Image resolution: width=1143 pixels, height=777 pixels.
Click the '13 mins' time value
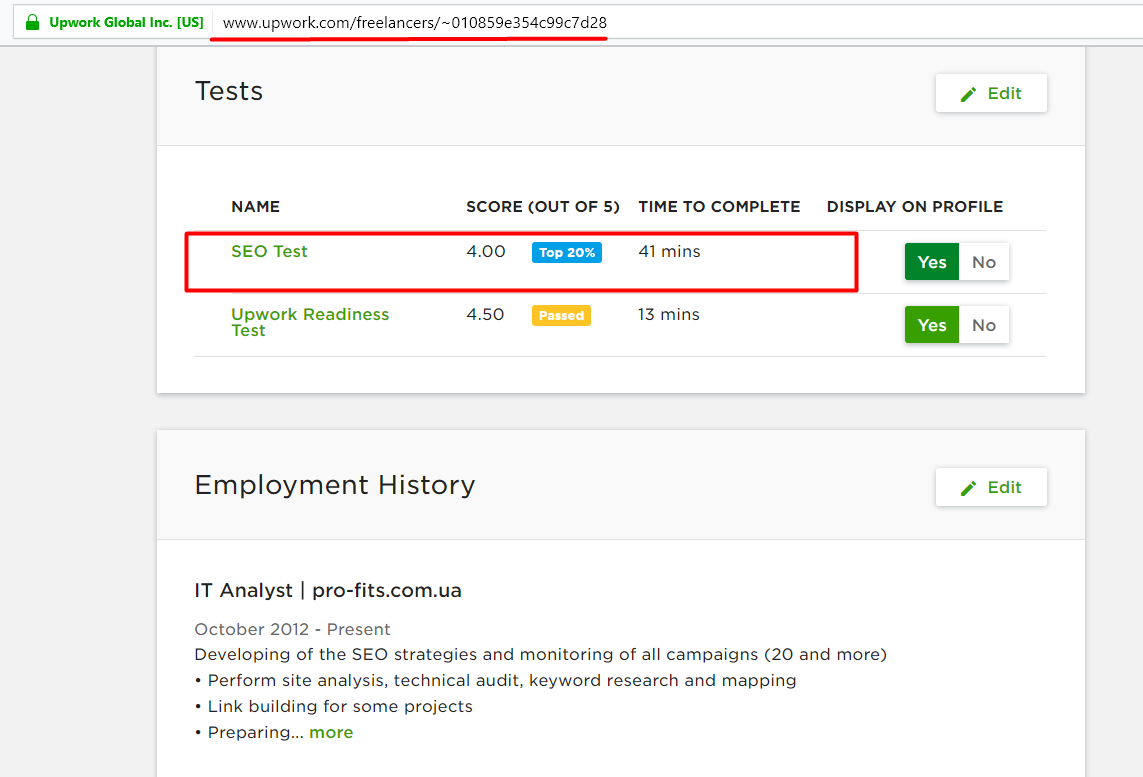[x=668, y=314]
